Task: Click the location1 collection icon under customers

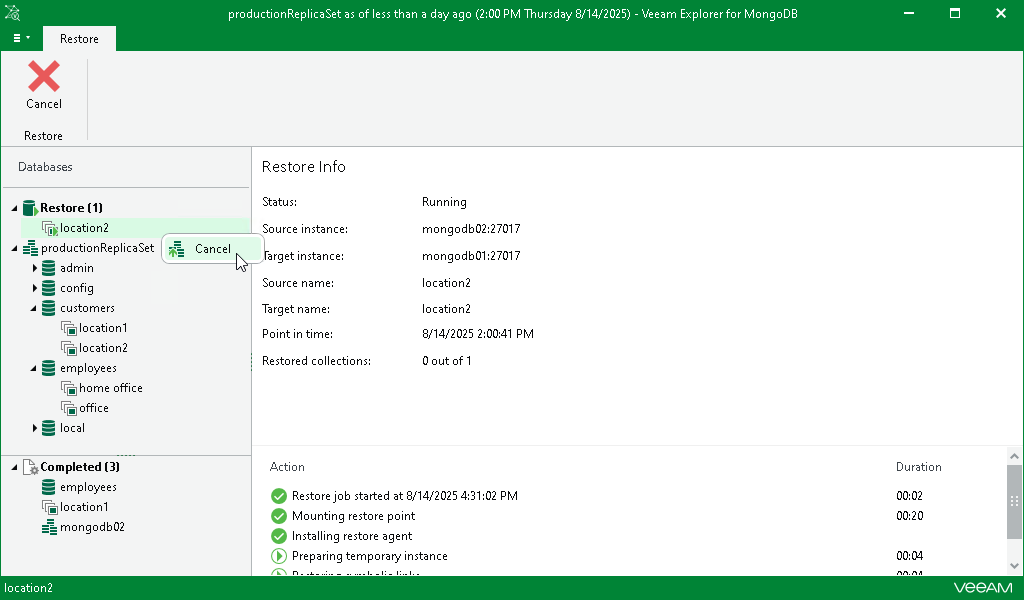Action: coord(69,328)
